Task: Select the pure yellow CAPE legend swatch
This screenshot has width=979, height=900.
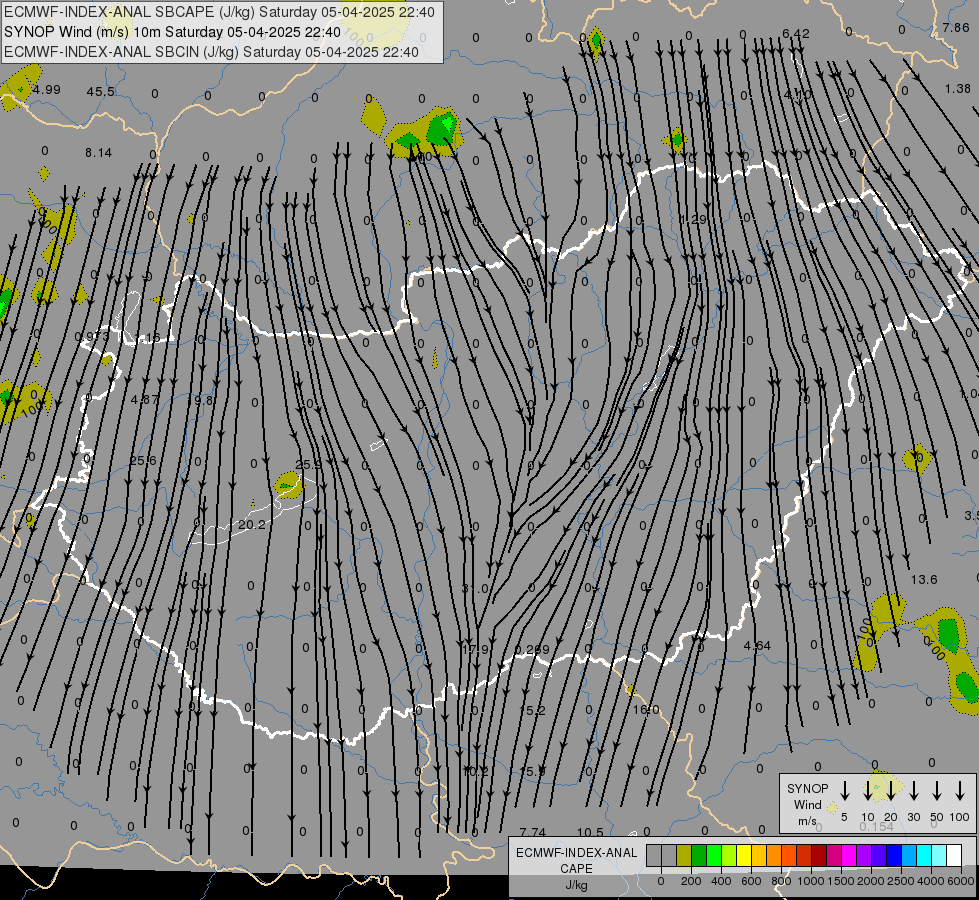Action: tap(744, 855)
